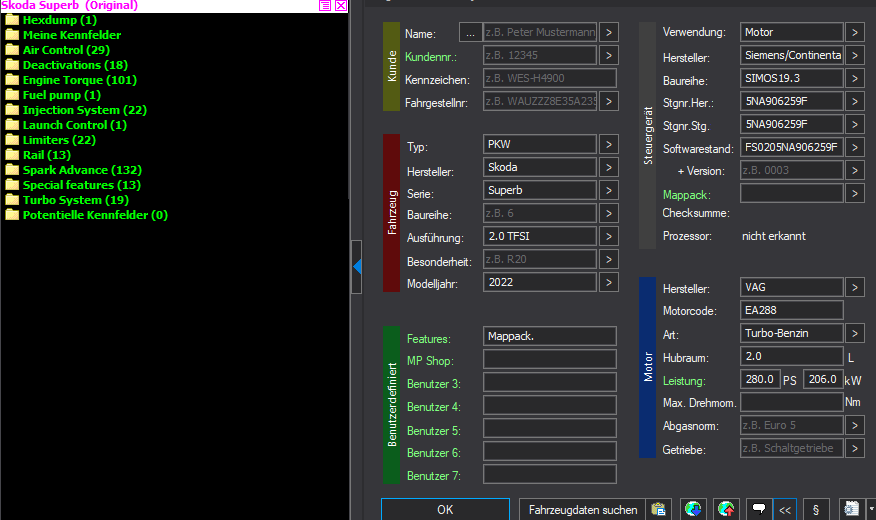Click the MP Shop input field
Image resolution: width=876 pixels, height=520 pixels.
point(550,359)
